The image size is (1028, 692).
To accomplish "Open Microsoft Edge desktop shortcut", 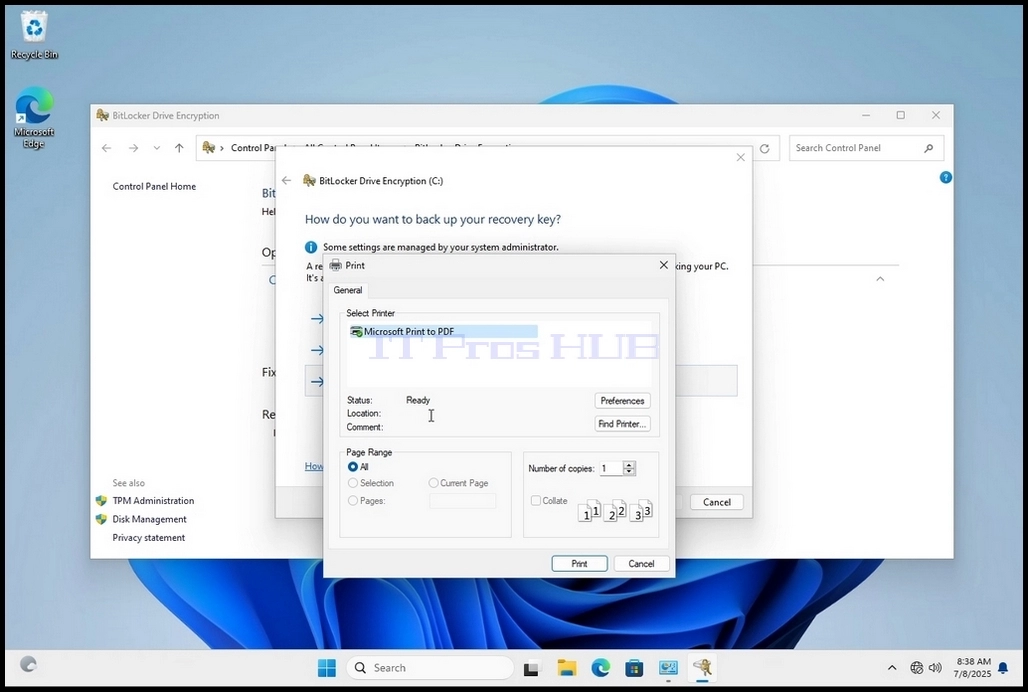I will pos(33,118).
